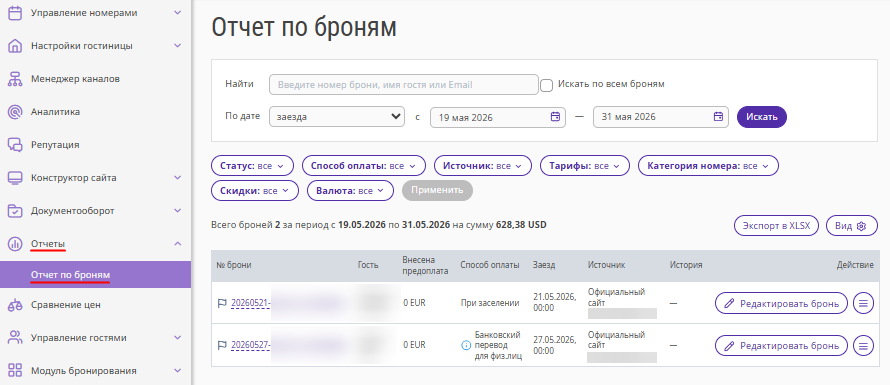Open calendar picker for 31 мая 2026
Image resolution: width=890 pixels, height=385 pixels.
pos(718,117)
